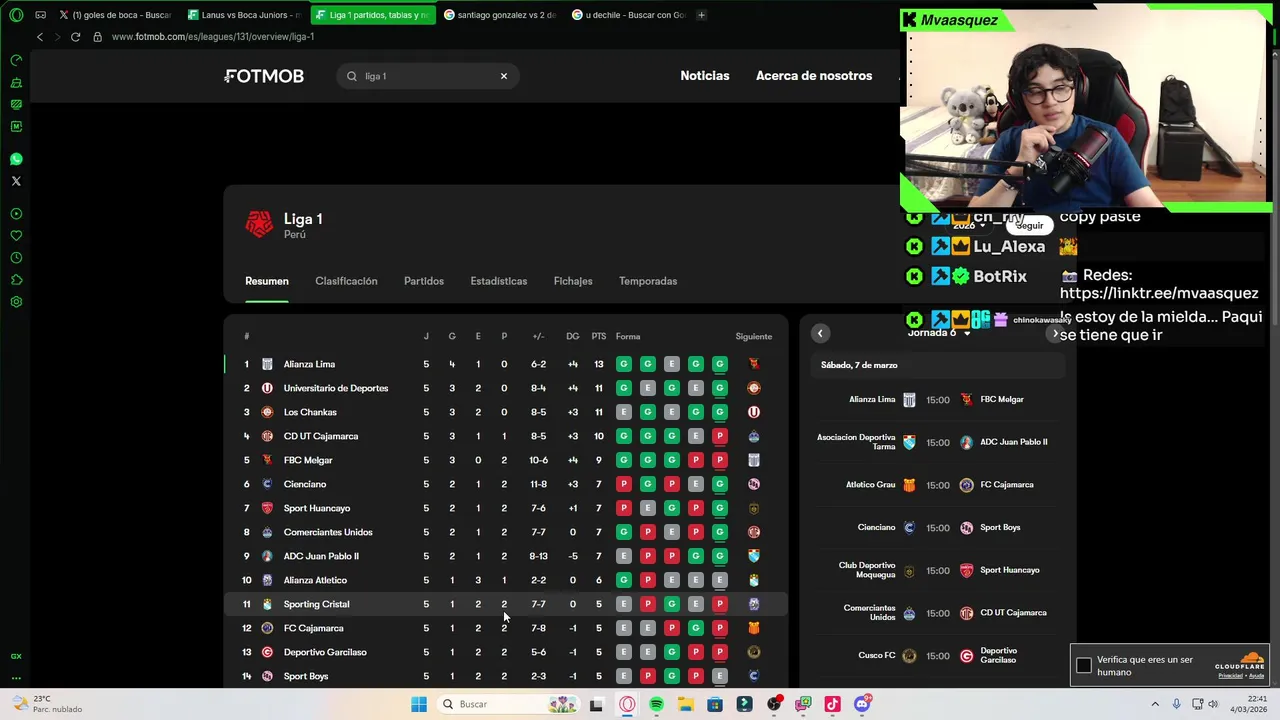The height and width of the screenshot is (720, 1280).
Task: Open the Fichajes tab
Action: click(x=573, y=281)
